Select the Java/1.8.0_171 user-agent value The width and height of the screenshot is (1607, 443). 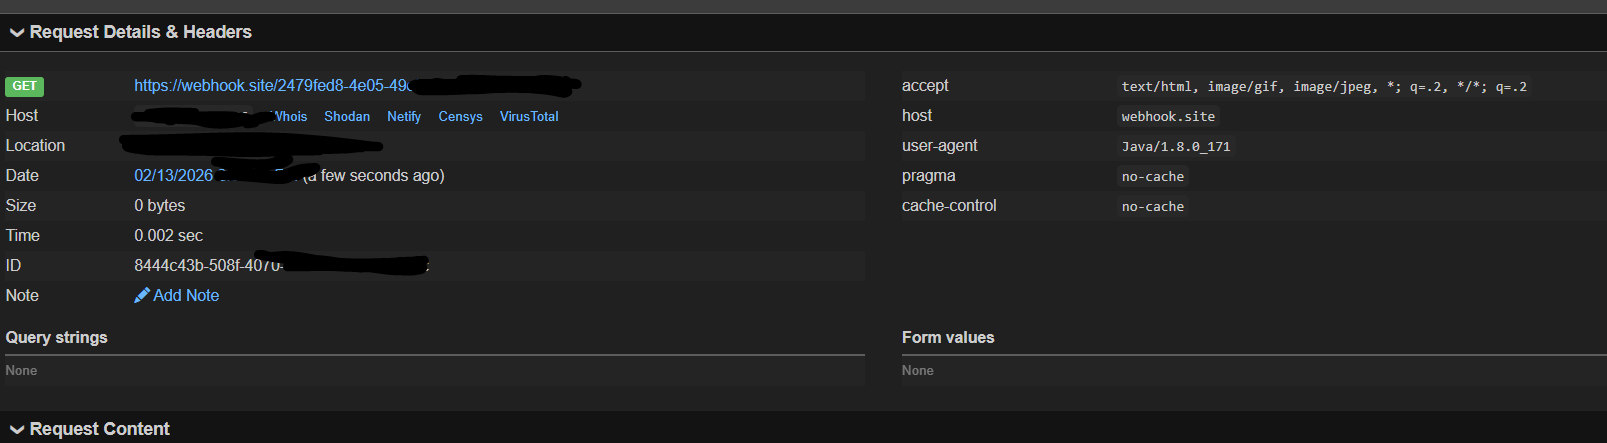click(x=1176, y=147)
